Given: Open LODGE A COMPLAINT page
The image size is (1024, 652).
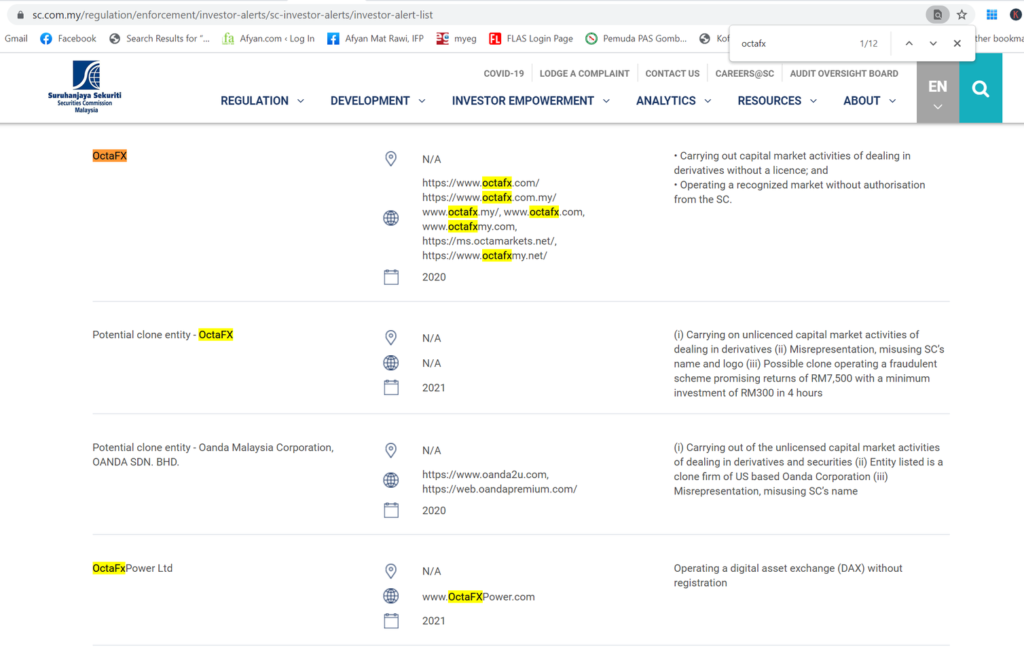Looking at the screenshot, I should pyautogui.click(x=584, y=73).
